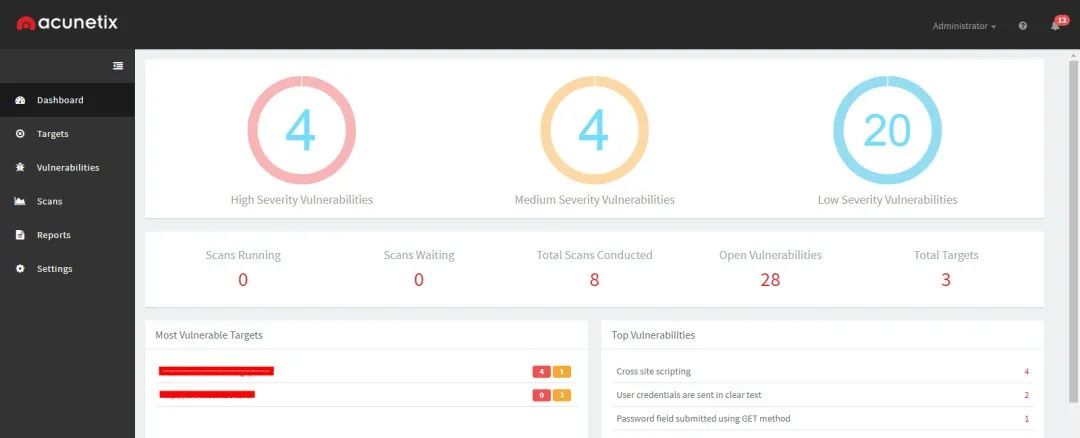
Task: Click the Scans chart icon
Action: coord(20,202)
